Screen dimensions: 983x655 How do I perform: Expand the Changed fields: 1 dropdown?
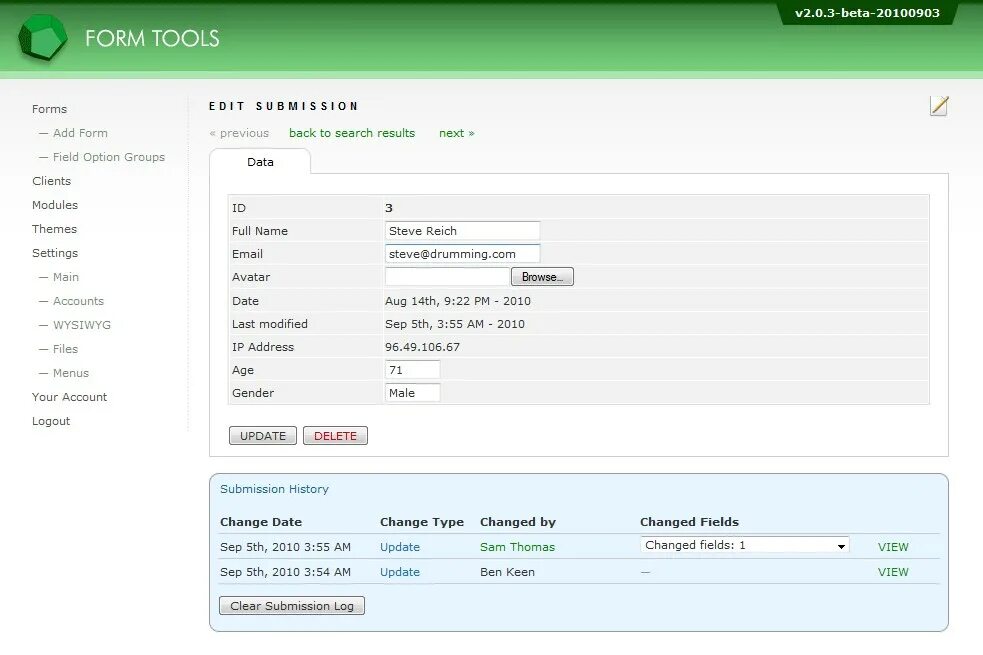pos(745,545)
